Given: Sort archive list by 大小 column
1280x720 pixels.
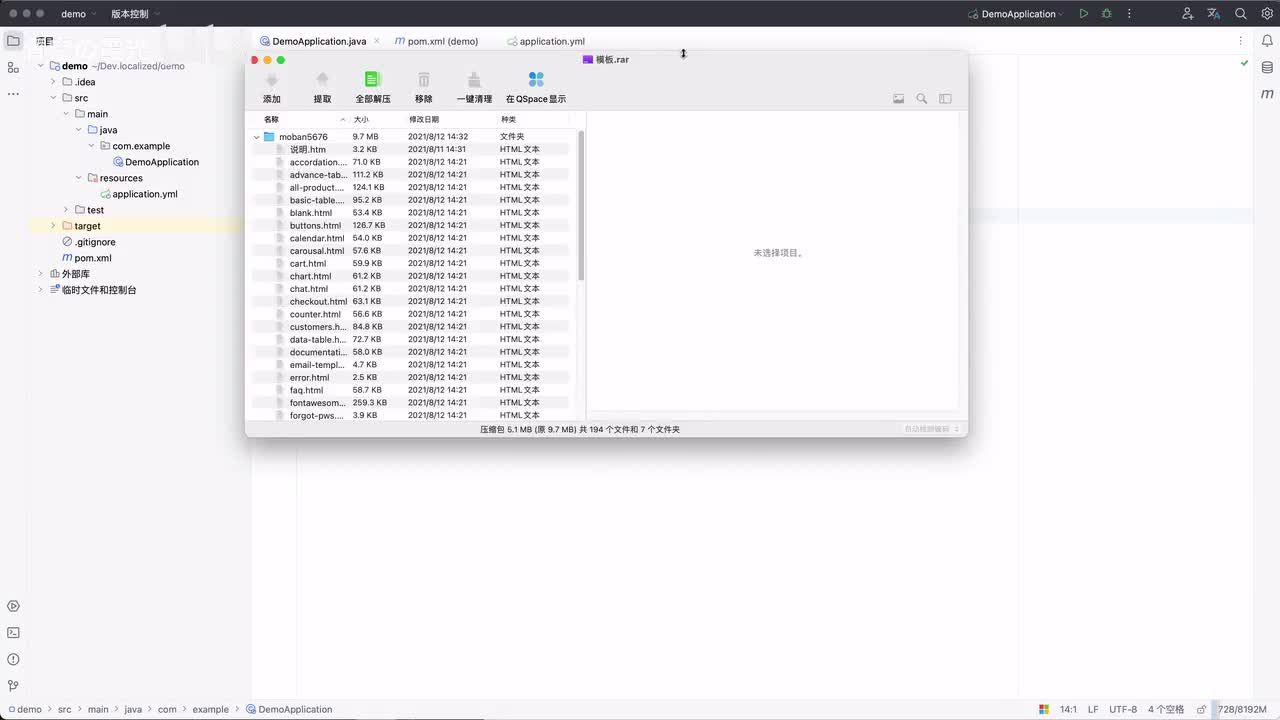Looking at the screenshot, I should [x=377, y=119].
